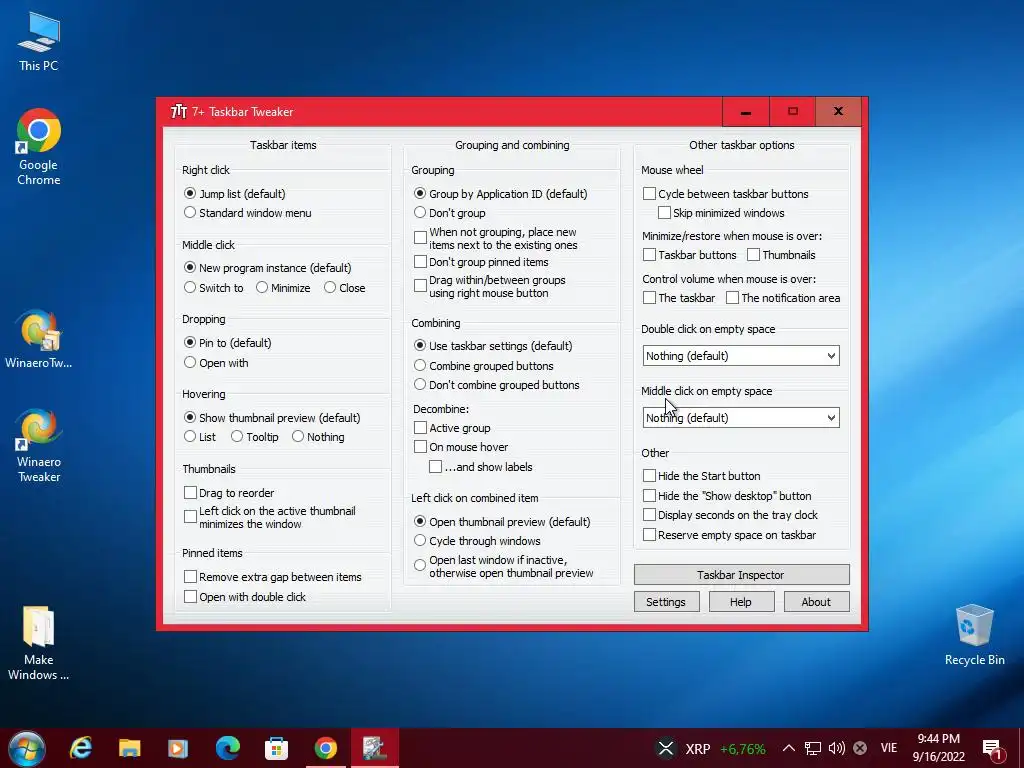Click the About button
The image size is (1024, 768).
[816, 602]
